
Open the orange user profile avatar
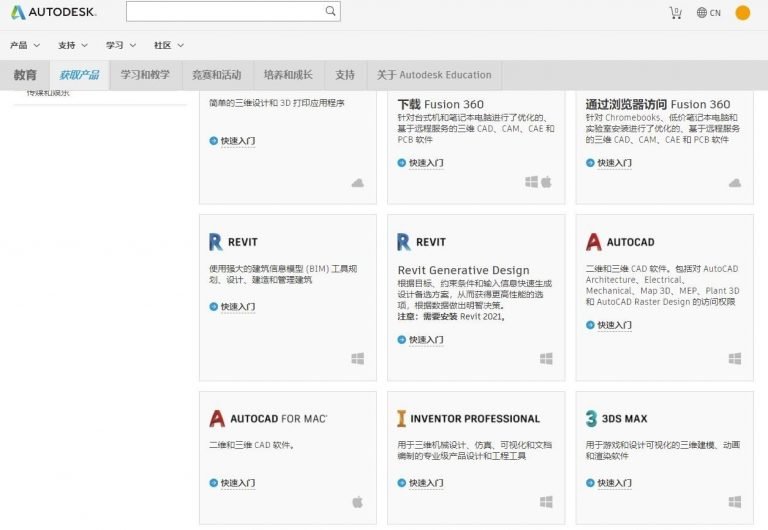(743, 13)
